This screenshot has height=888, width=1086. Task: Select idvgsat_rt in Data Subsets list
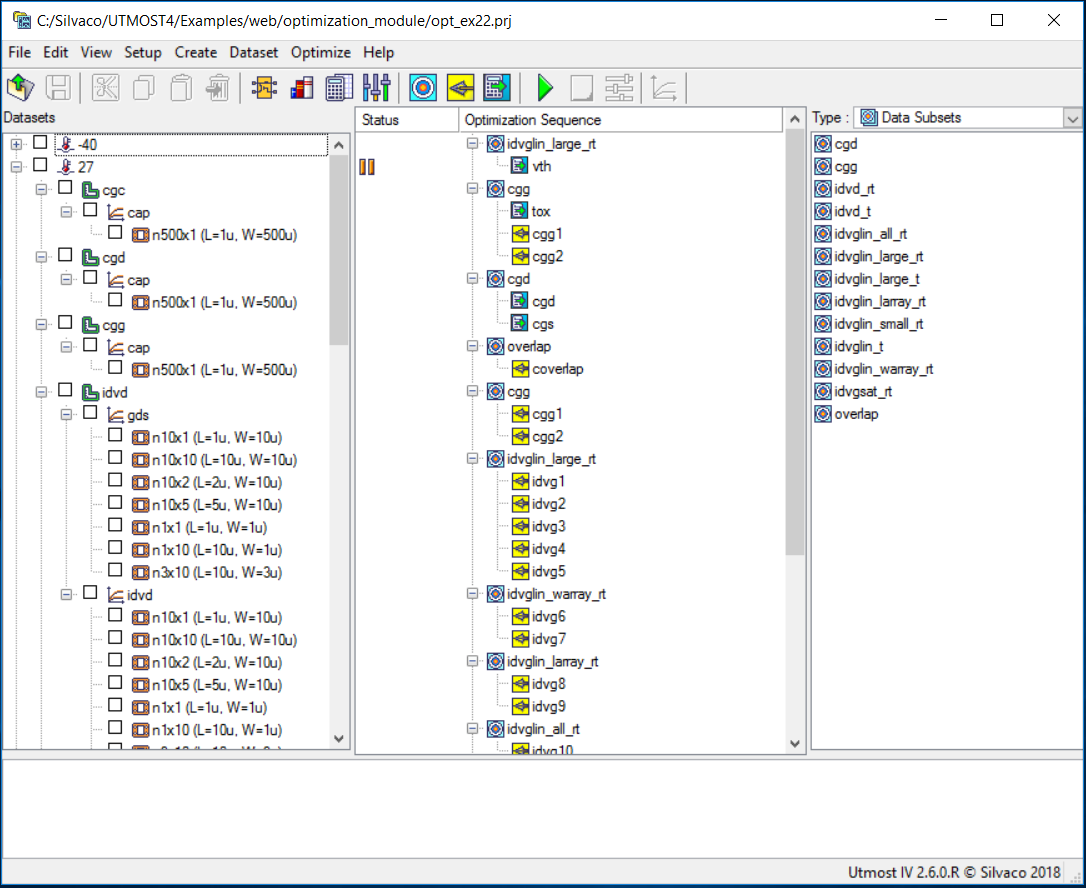pos(863,392)
